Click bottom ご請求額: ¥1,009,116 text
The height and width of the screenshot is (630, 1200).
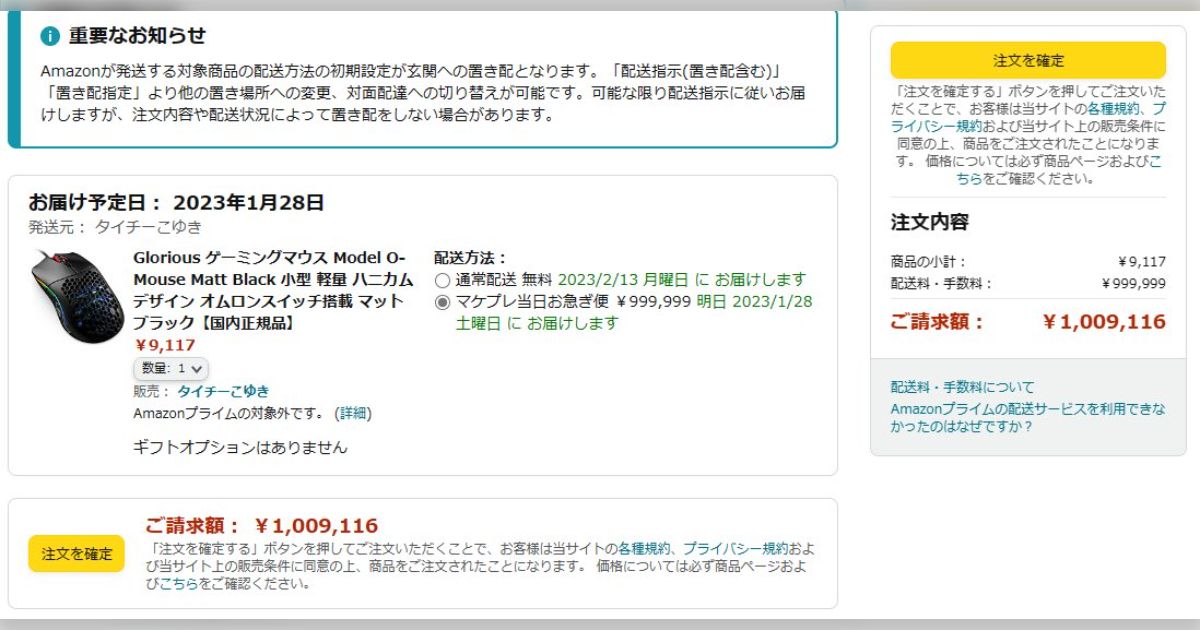[262, 526]
